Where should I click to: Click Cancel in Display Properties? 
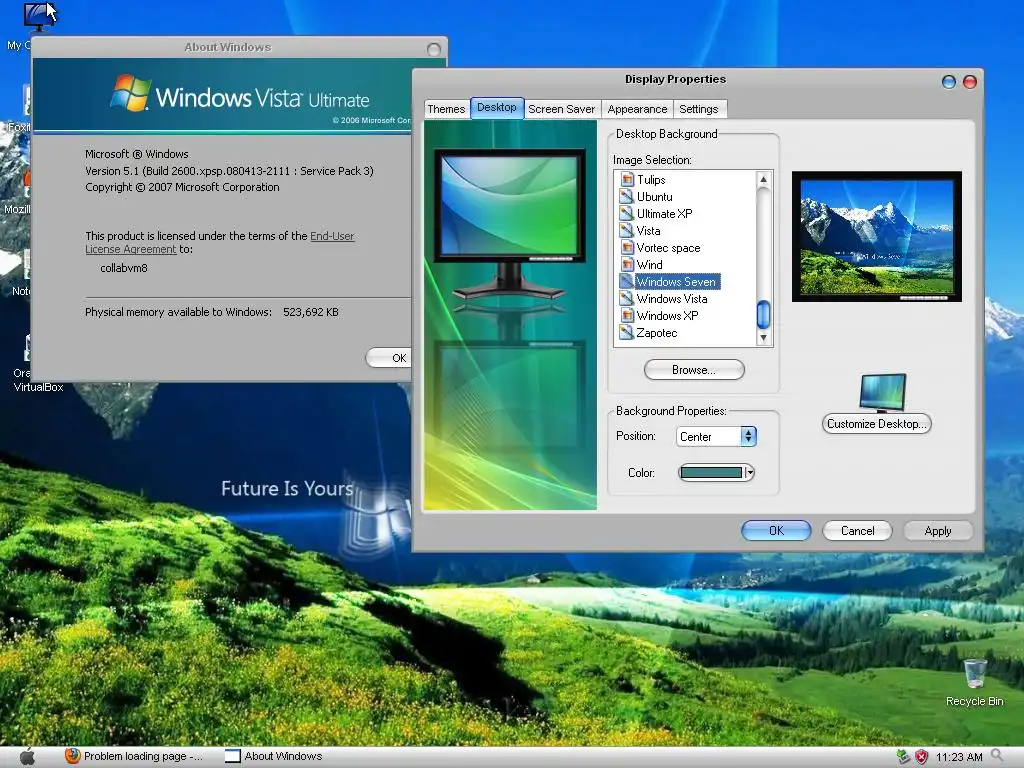point(857,531)
